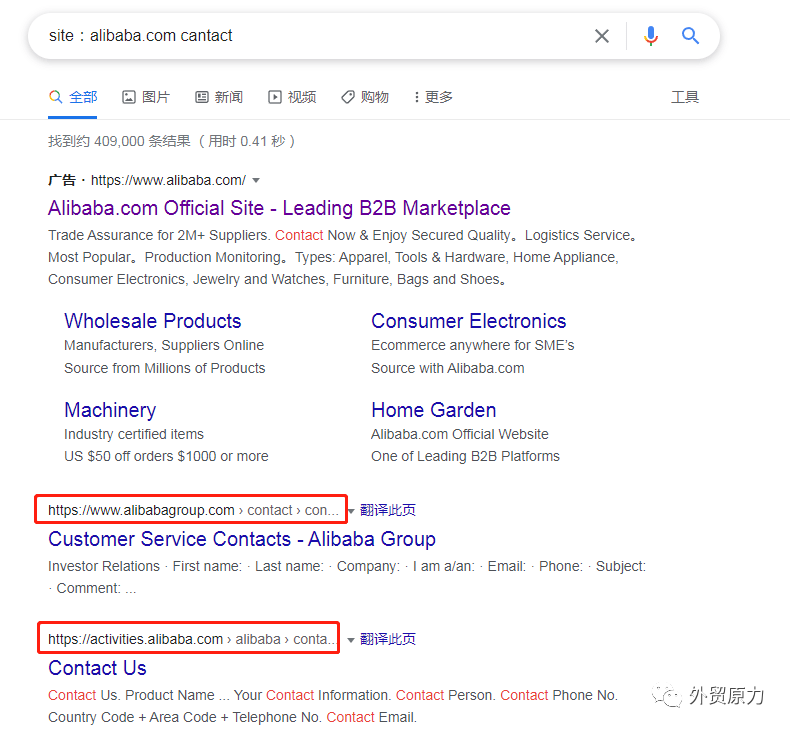
Task: Click the text 'Manufacturers, Suppliers Online'
Action: [x=164, y=345]
